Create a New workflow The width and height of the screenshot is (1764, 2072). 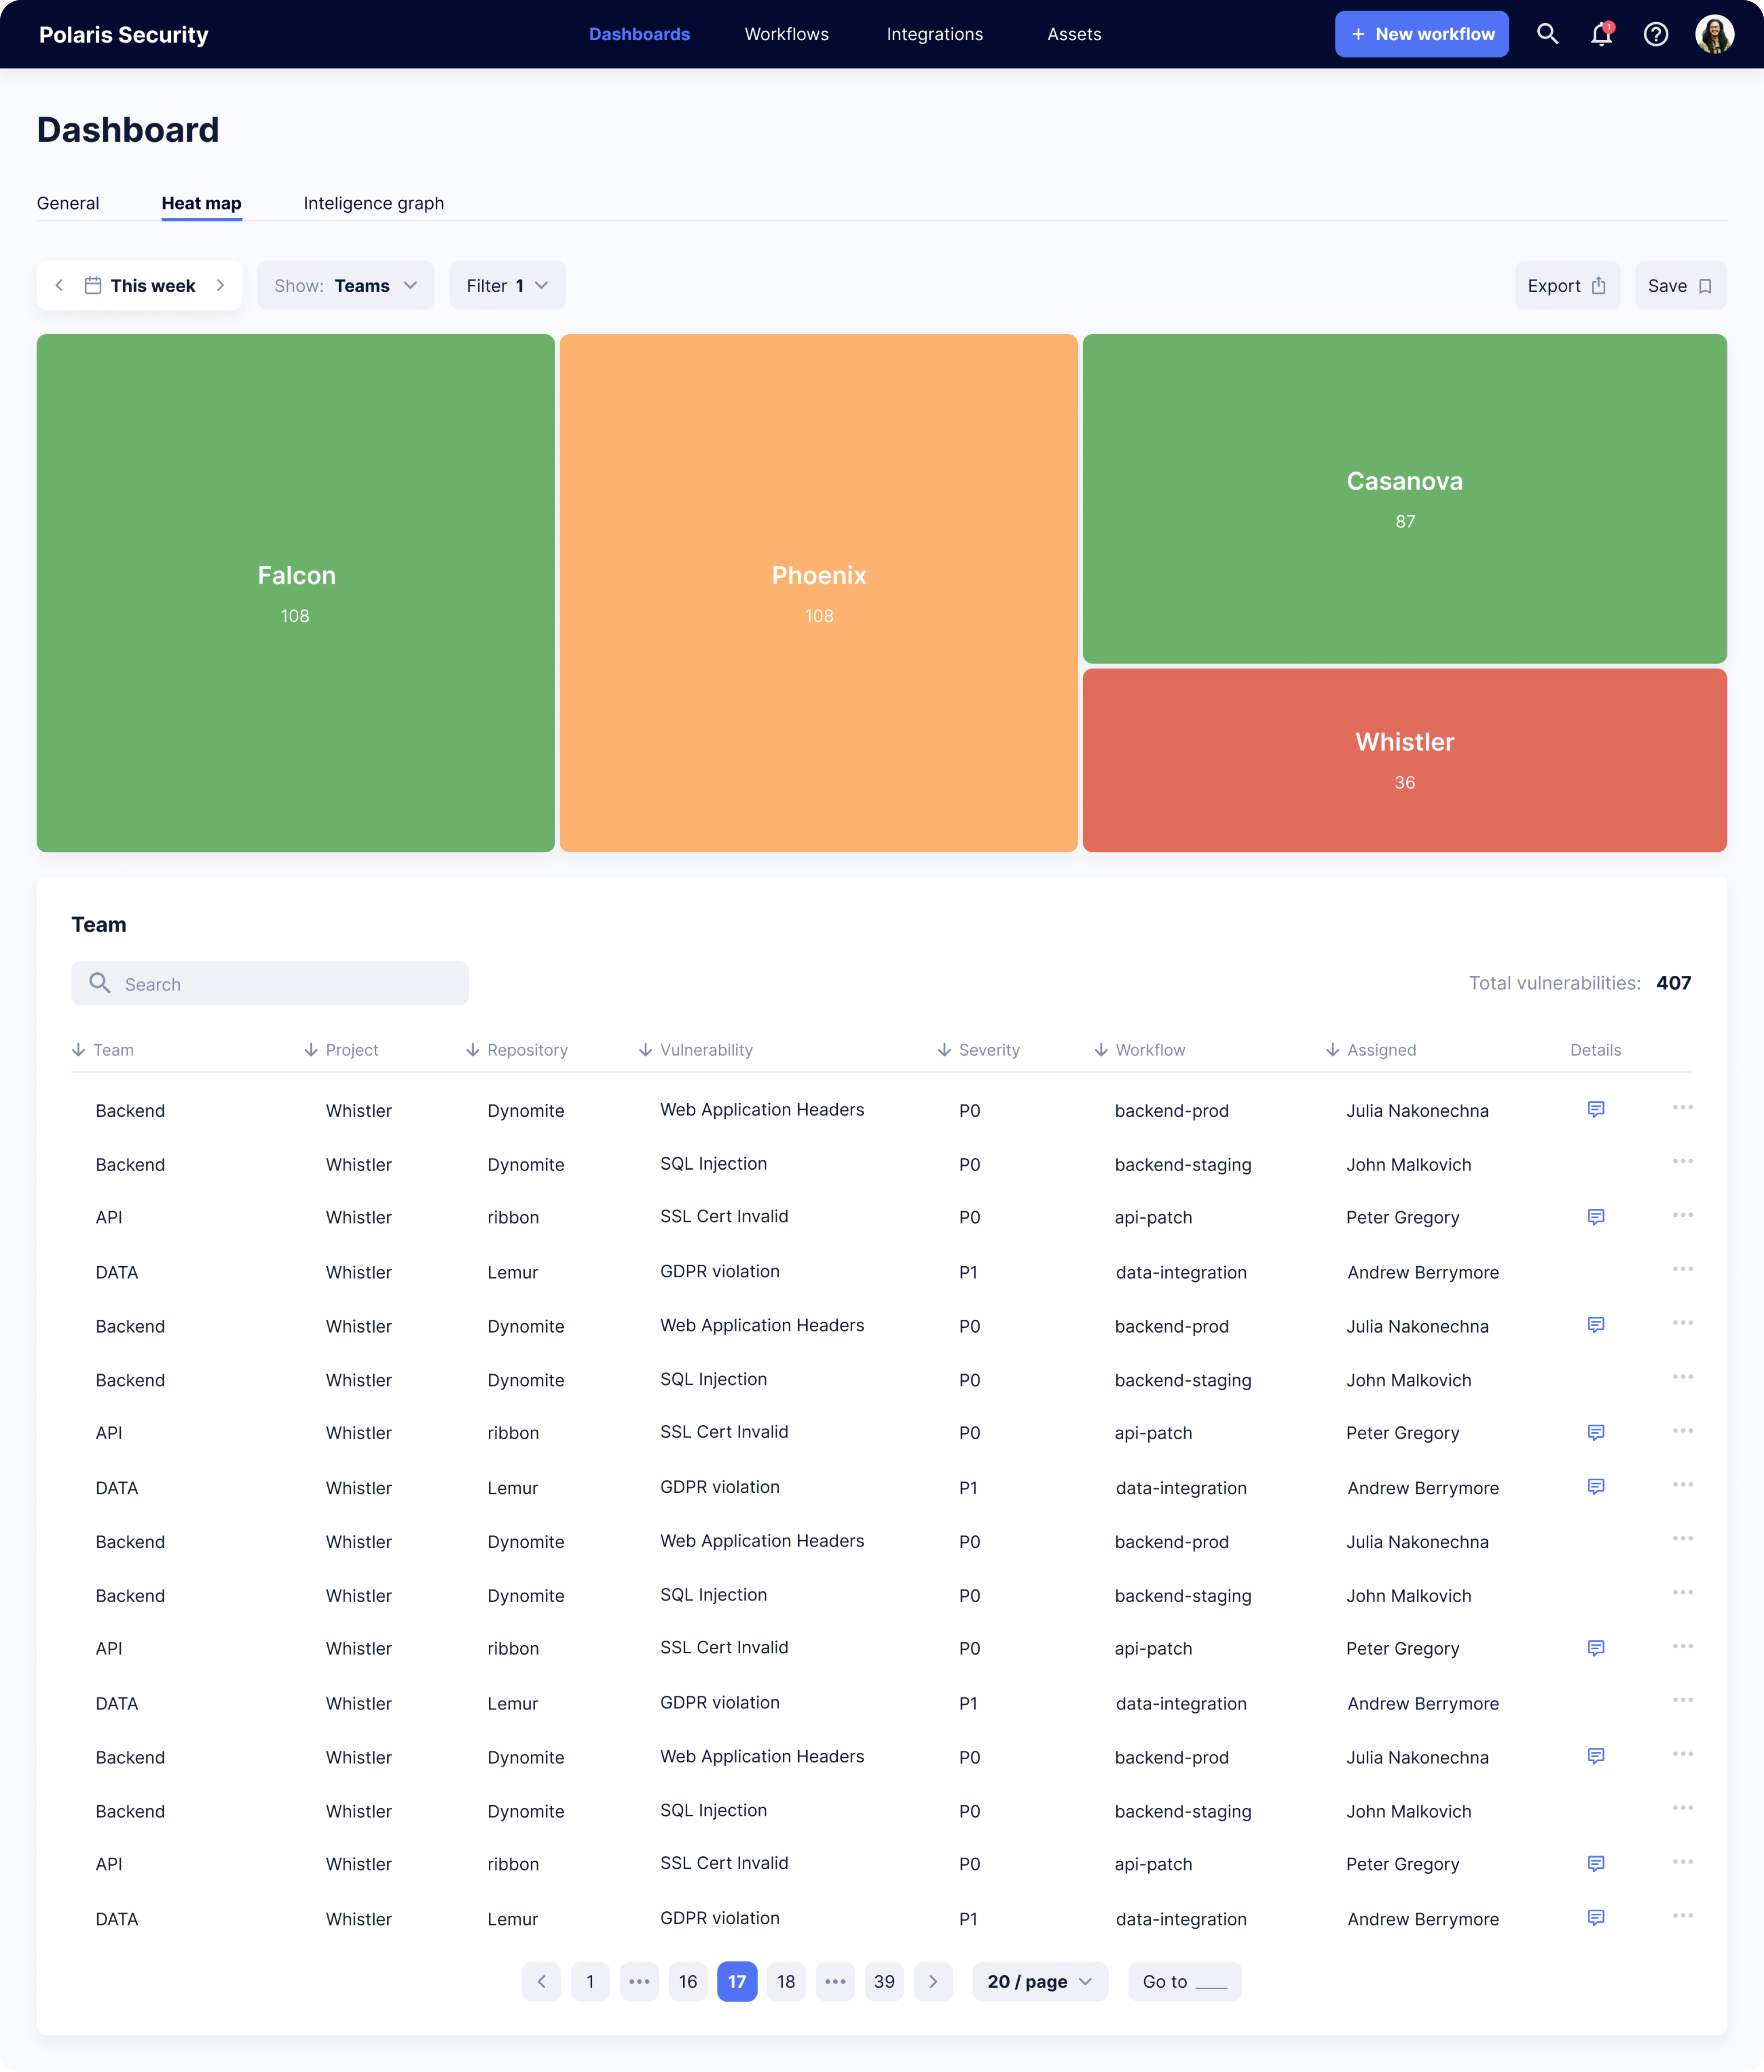[1421, 34]
